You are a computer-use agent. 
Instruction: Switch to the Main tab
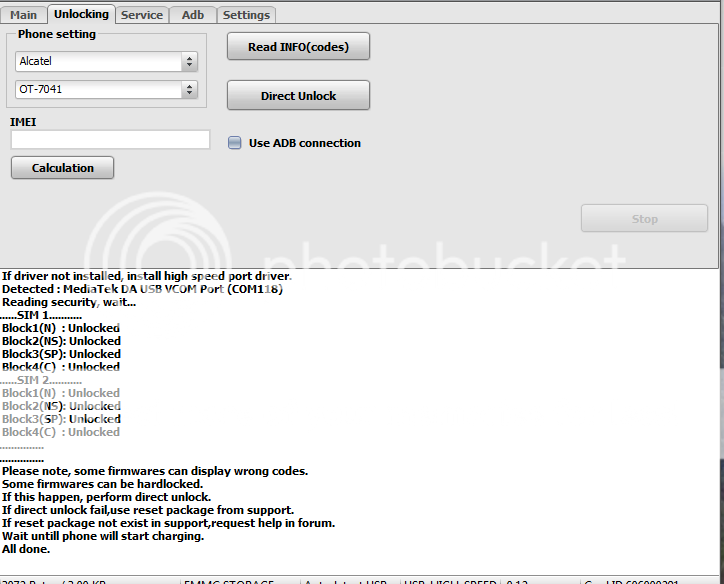coord(23,15)
